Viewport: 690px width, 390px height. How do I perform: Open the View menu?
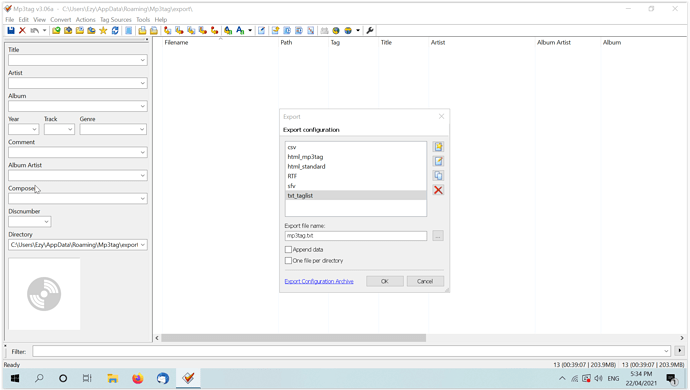point(39,20)
